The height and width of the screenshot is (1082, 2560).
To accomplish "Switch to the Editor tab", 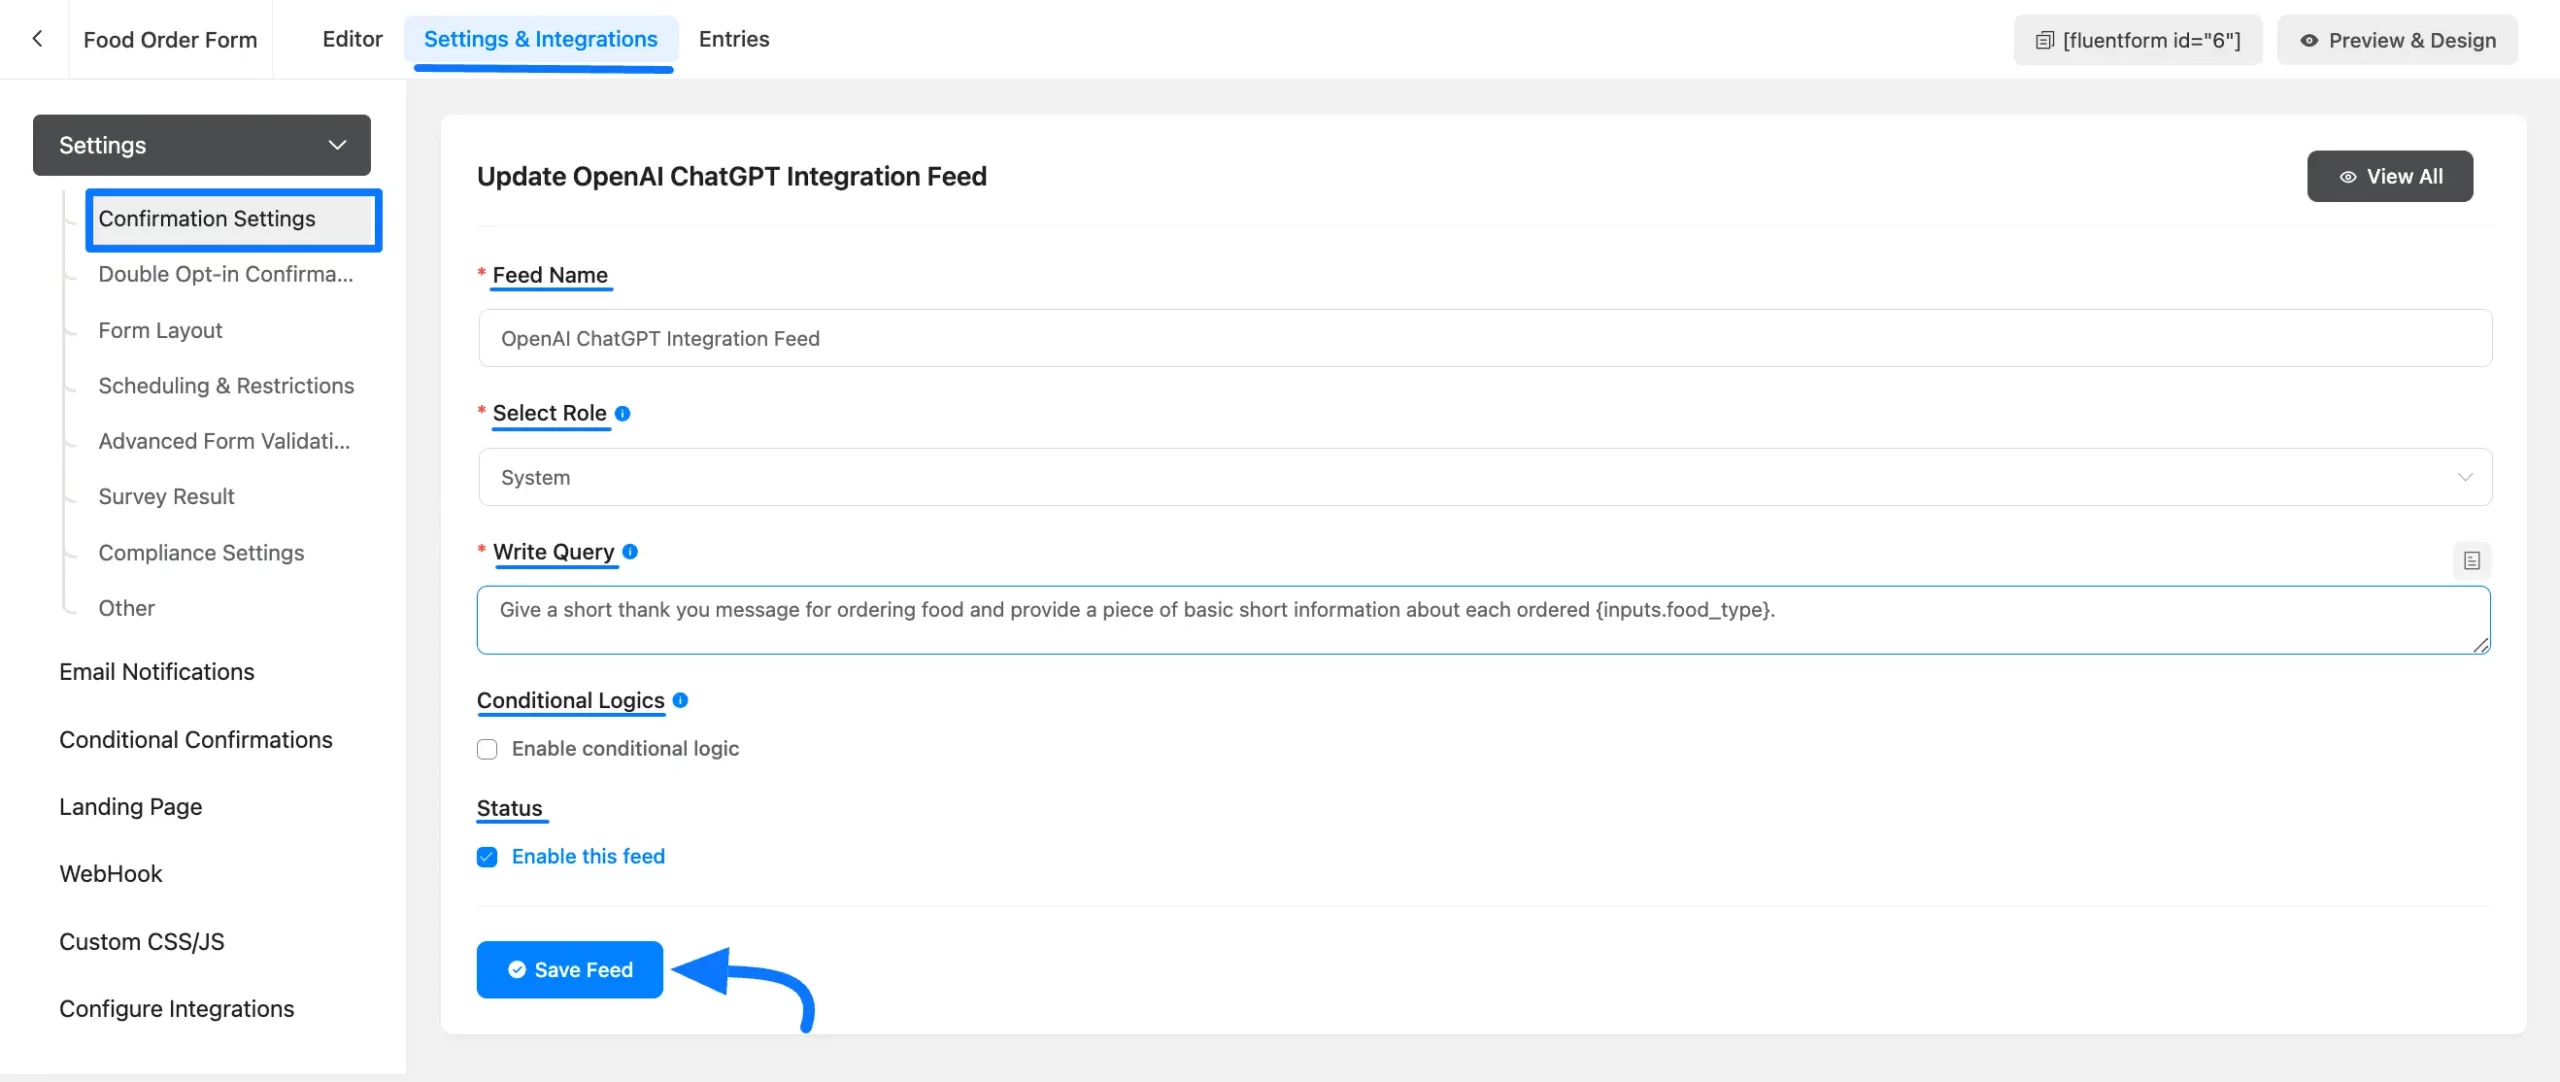I will coord(353,39).
